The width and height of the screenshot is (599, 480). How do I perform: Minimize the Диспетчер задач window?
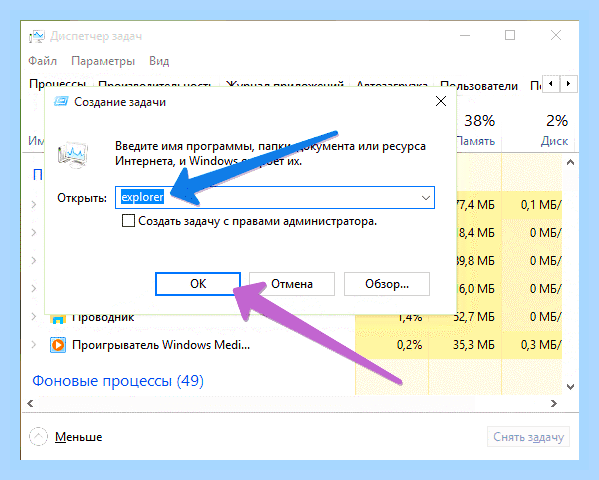pyautogui.click(x=465, y=36)
